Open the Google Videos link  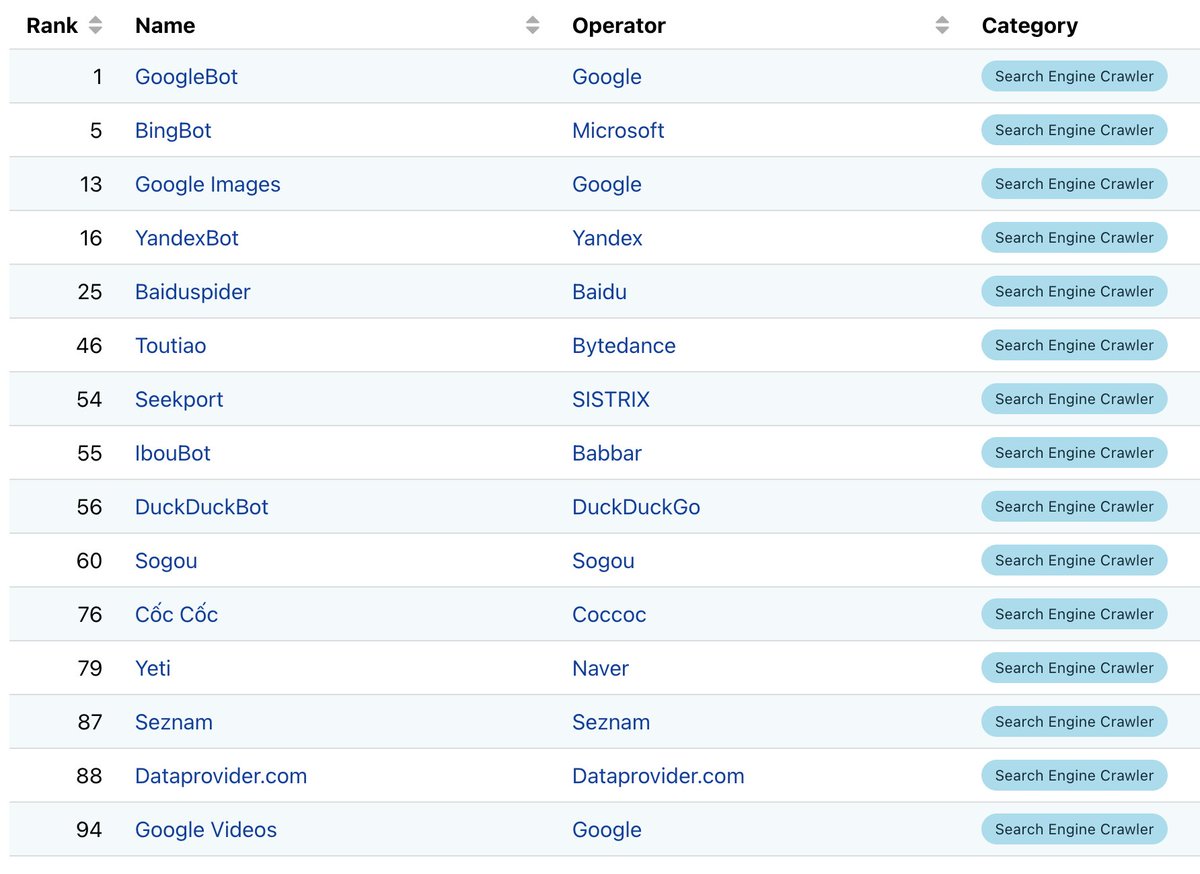tap(206, 830)
